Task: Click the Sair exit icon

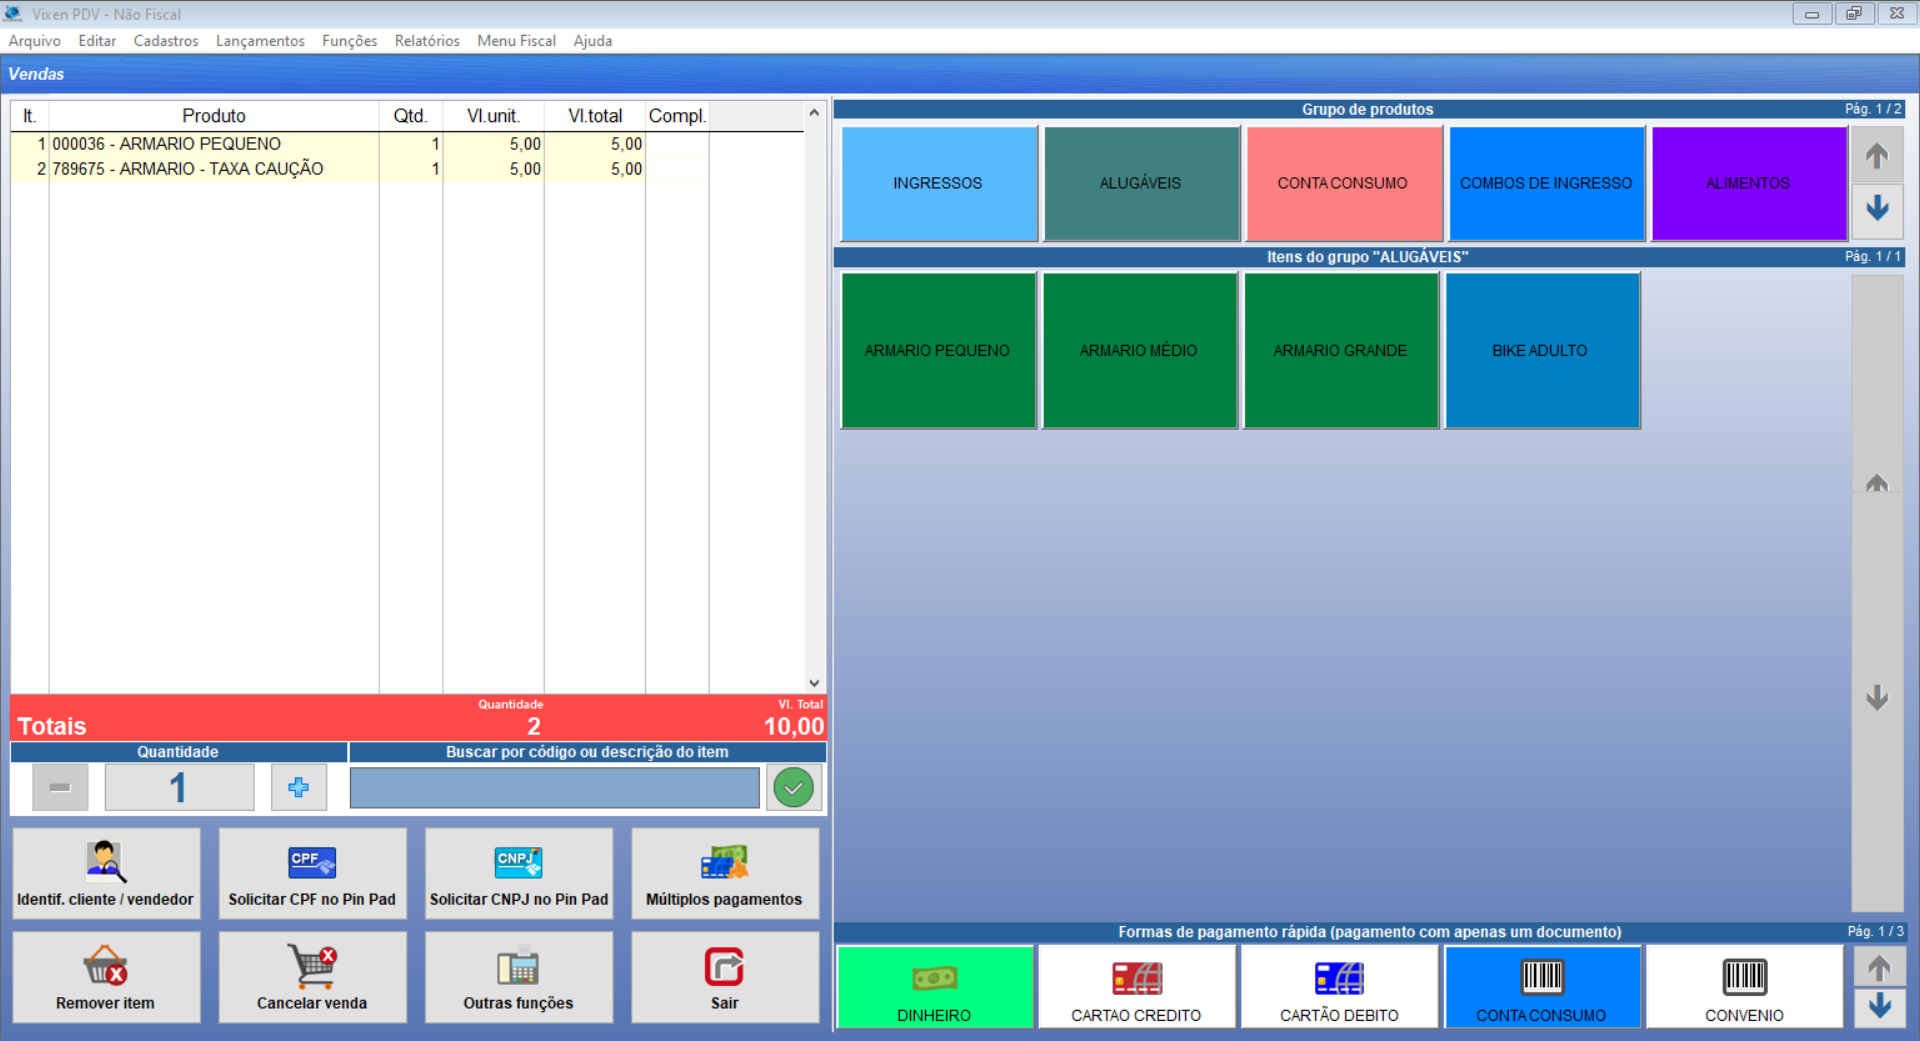Action: tap(724, 966)
